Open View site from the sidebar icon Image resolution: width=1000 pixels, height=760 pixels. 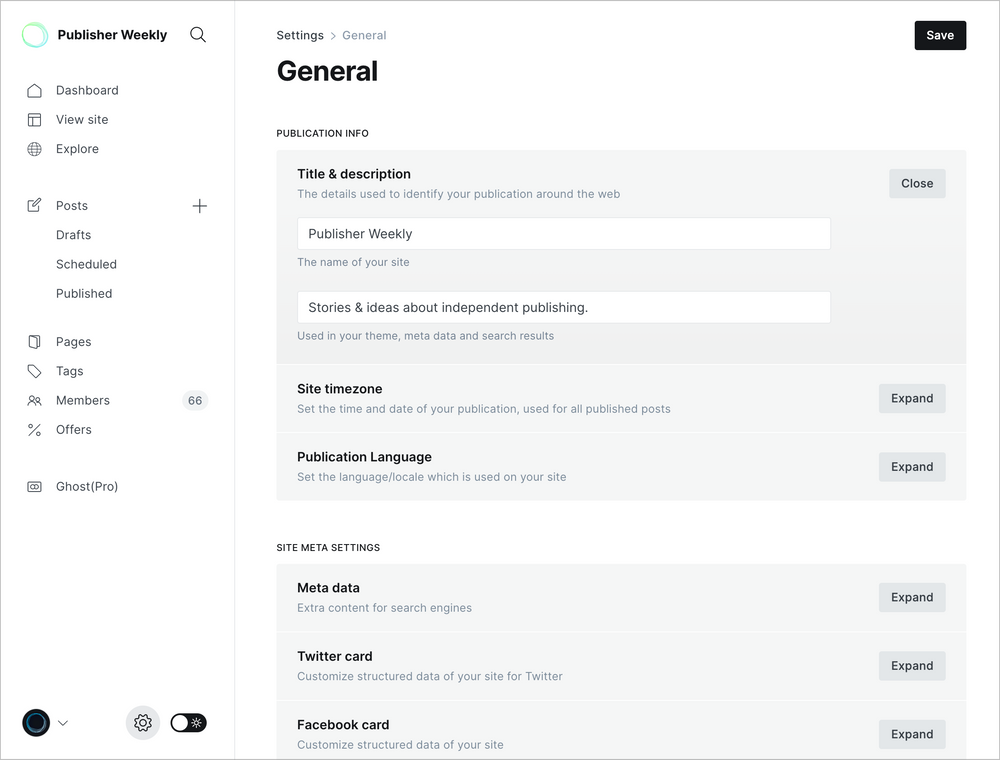tap(34, 119)
